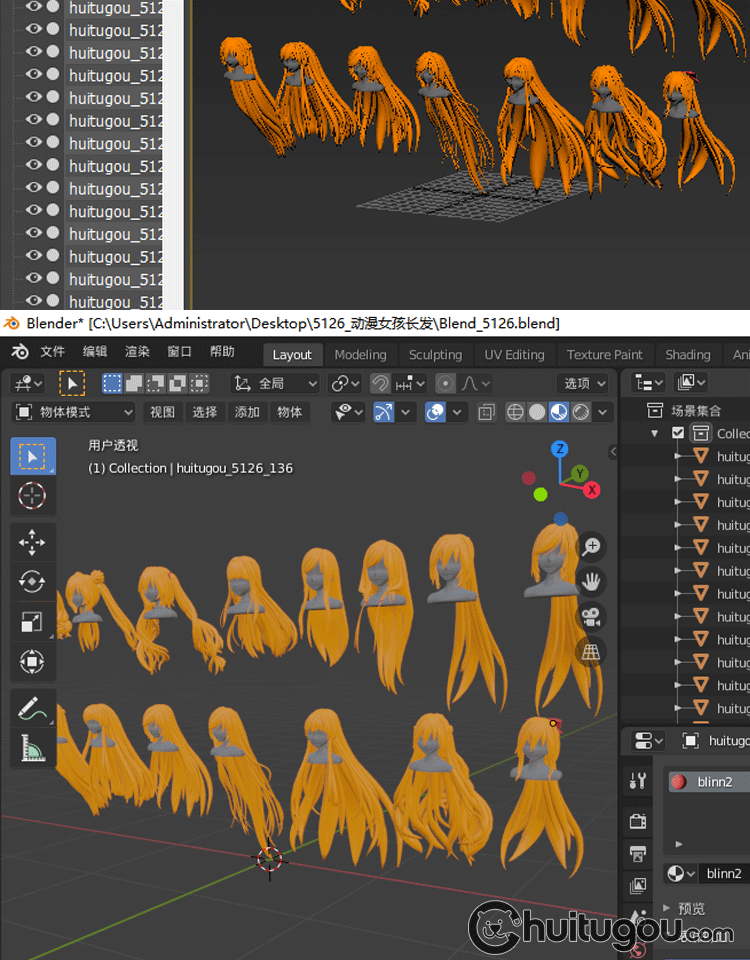Screen dimensions: 750x960
Task: Click the zoom magnifier viewport icon
Action: pos(592,546)
